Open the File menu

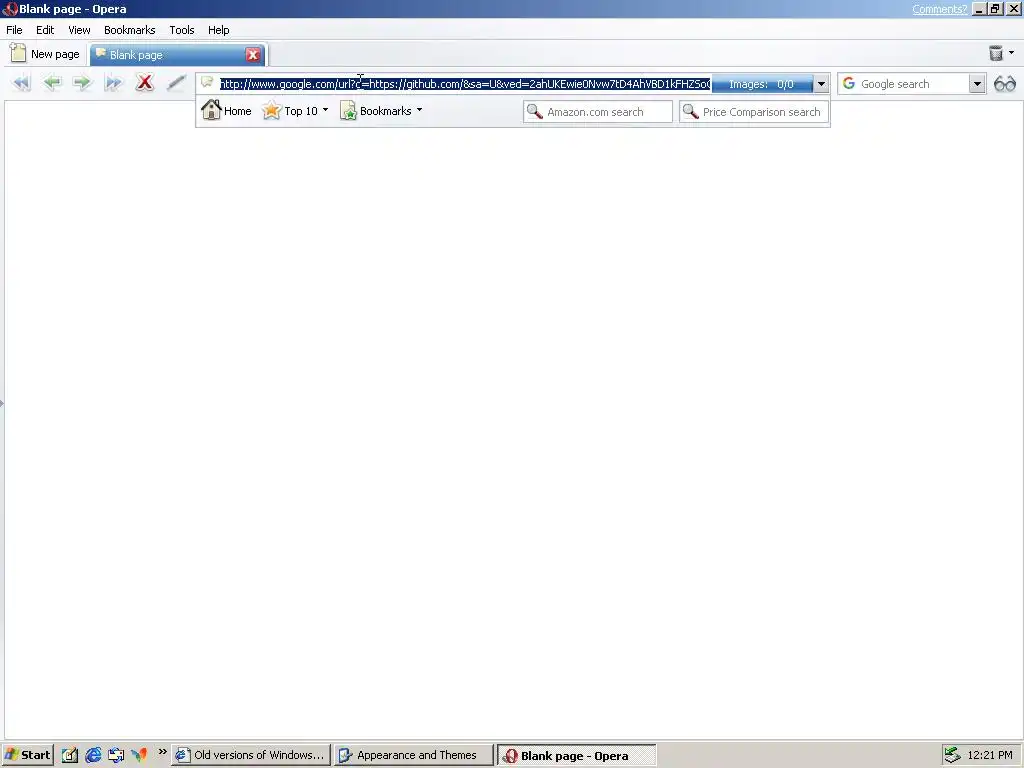14,30
